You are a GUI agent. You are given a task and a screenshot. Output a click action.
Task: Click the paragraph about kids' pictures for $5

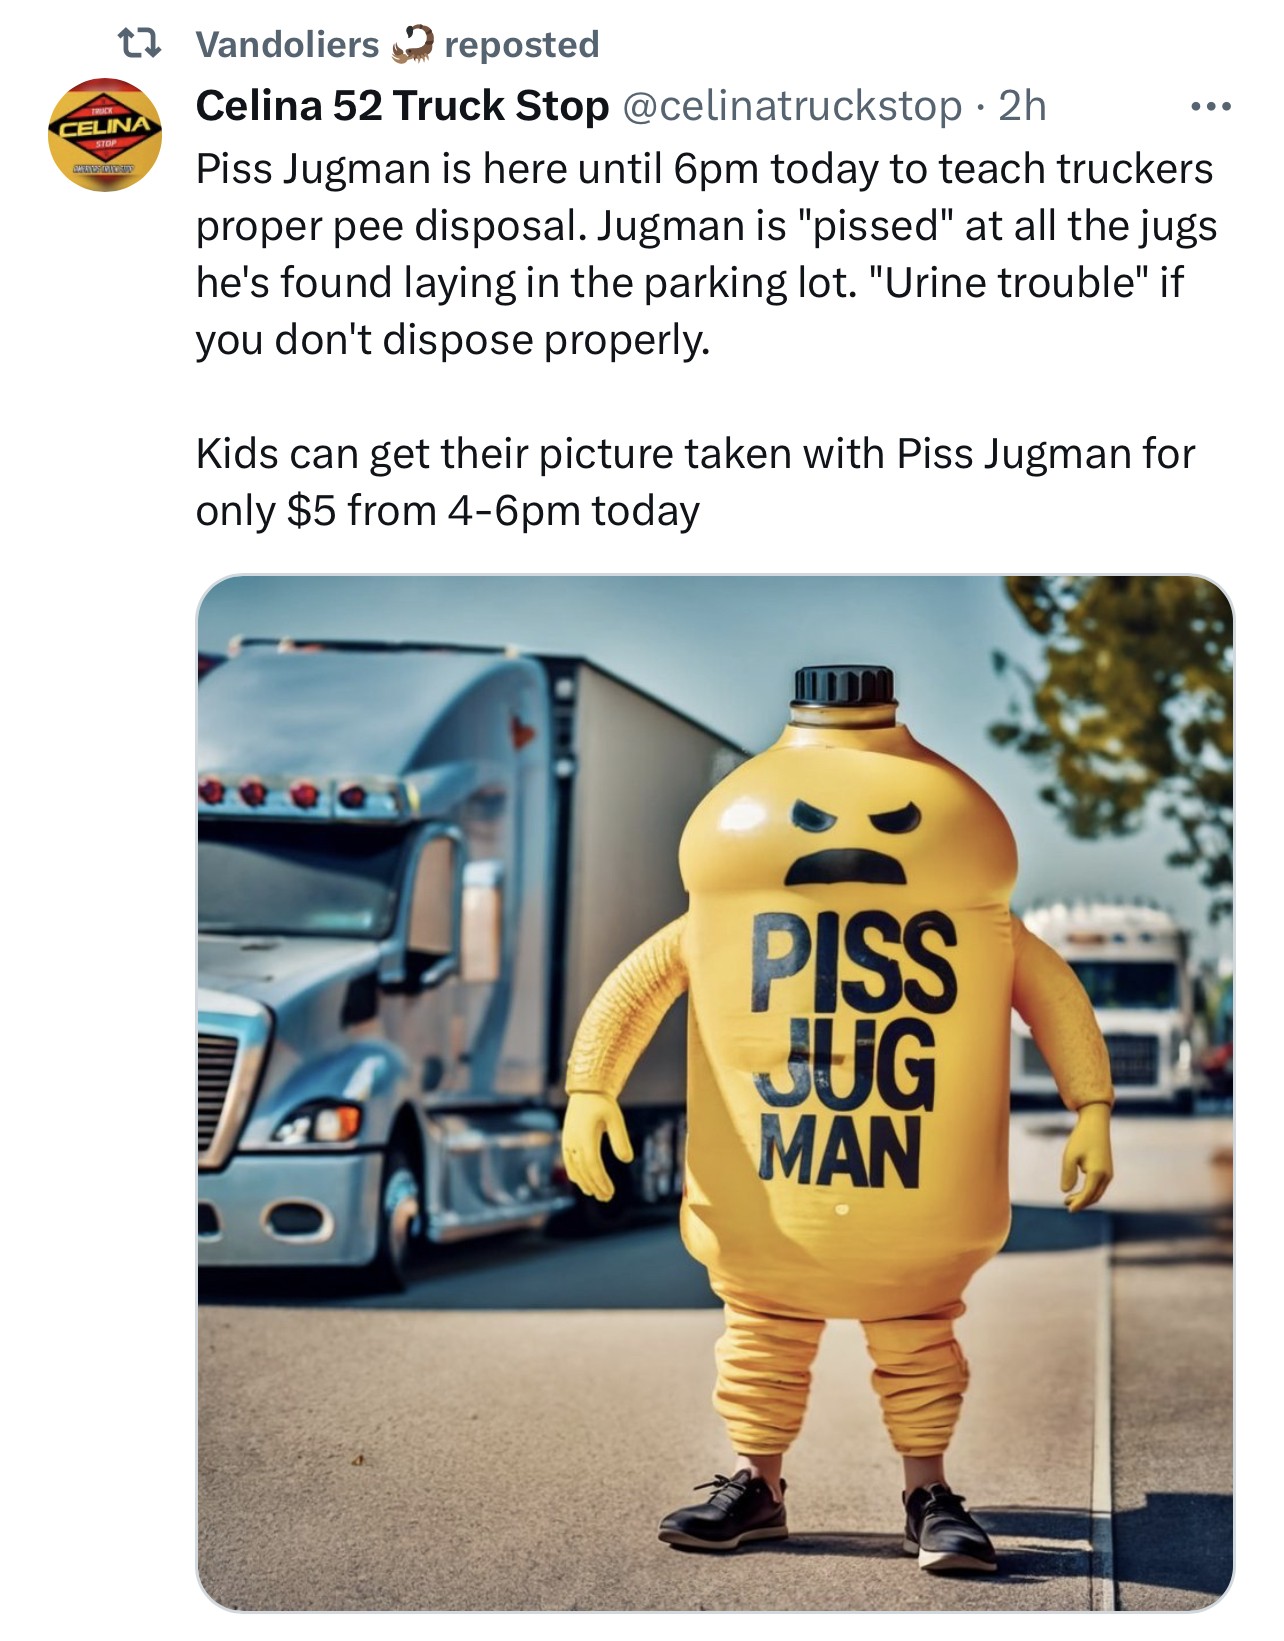(696, 482)
